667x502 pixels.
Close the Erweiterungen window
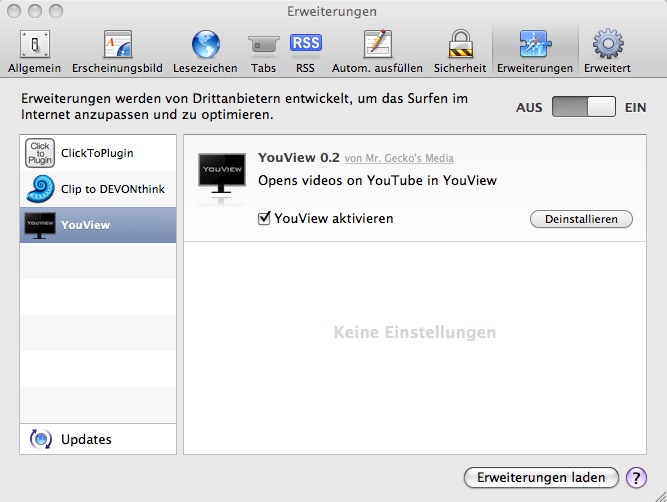click(14, 11)
